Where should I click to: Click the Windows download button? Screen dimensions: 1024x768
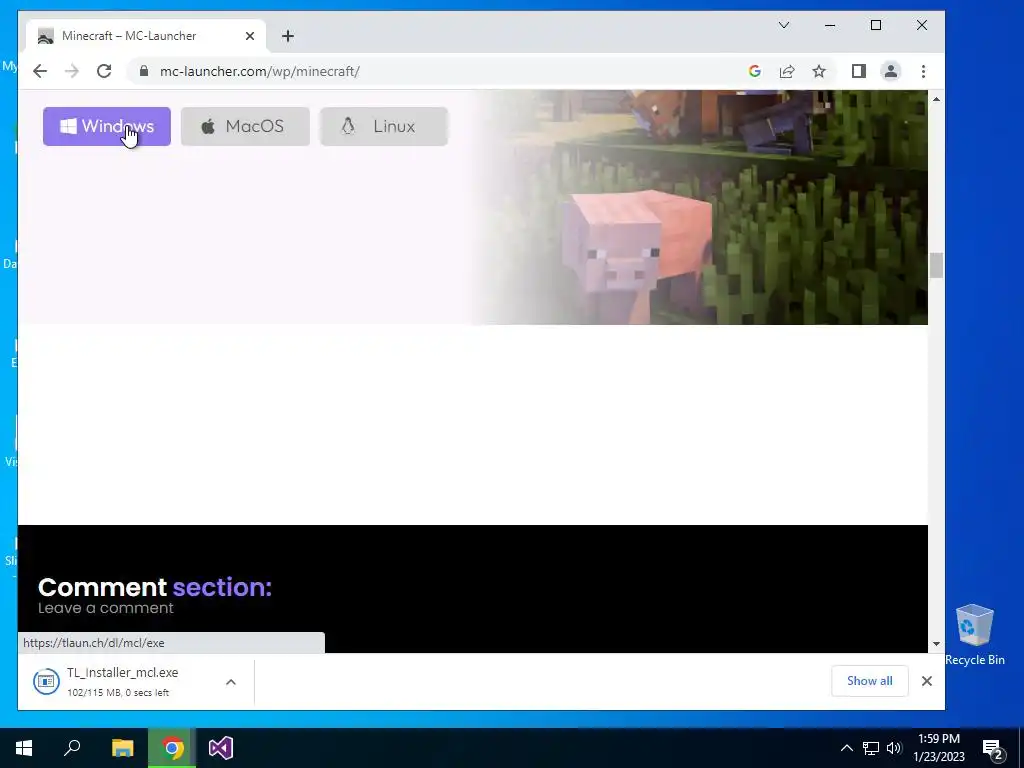[x=106, y=126]
